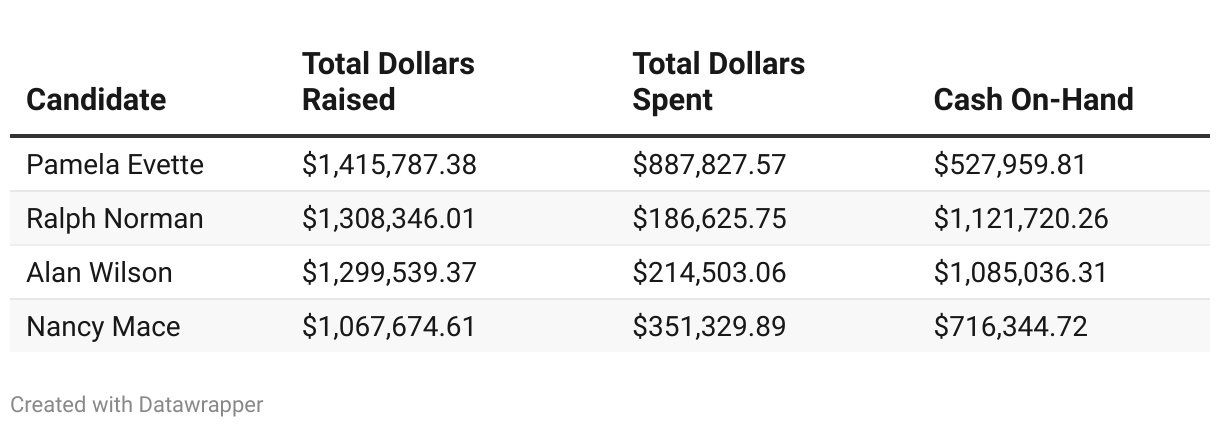This screenshot has width=1220, height=428.
Task: Click Nancy Mace's spent amount $351,329.89
Action: point(709,326)
